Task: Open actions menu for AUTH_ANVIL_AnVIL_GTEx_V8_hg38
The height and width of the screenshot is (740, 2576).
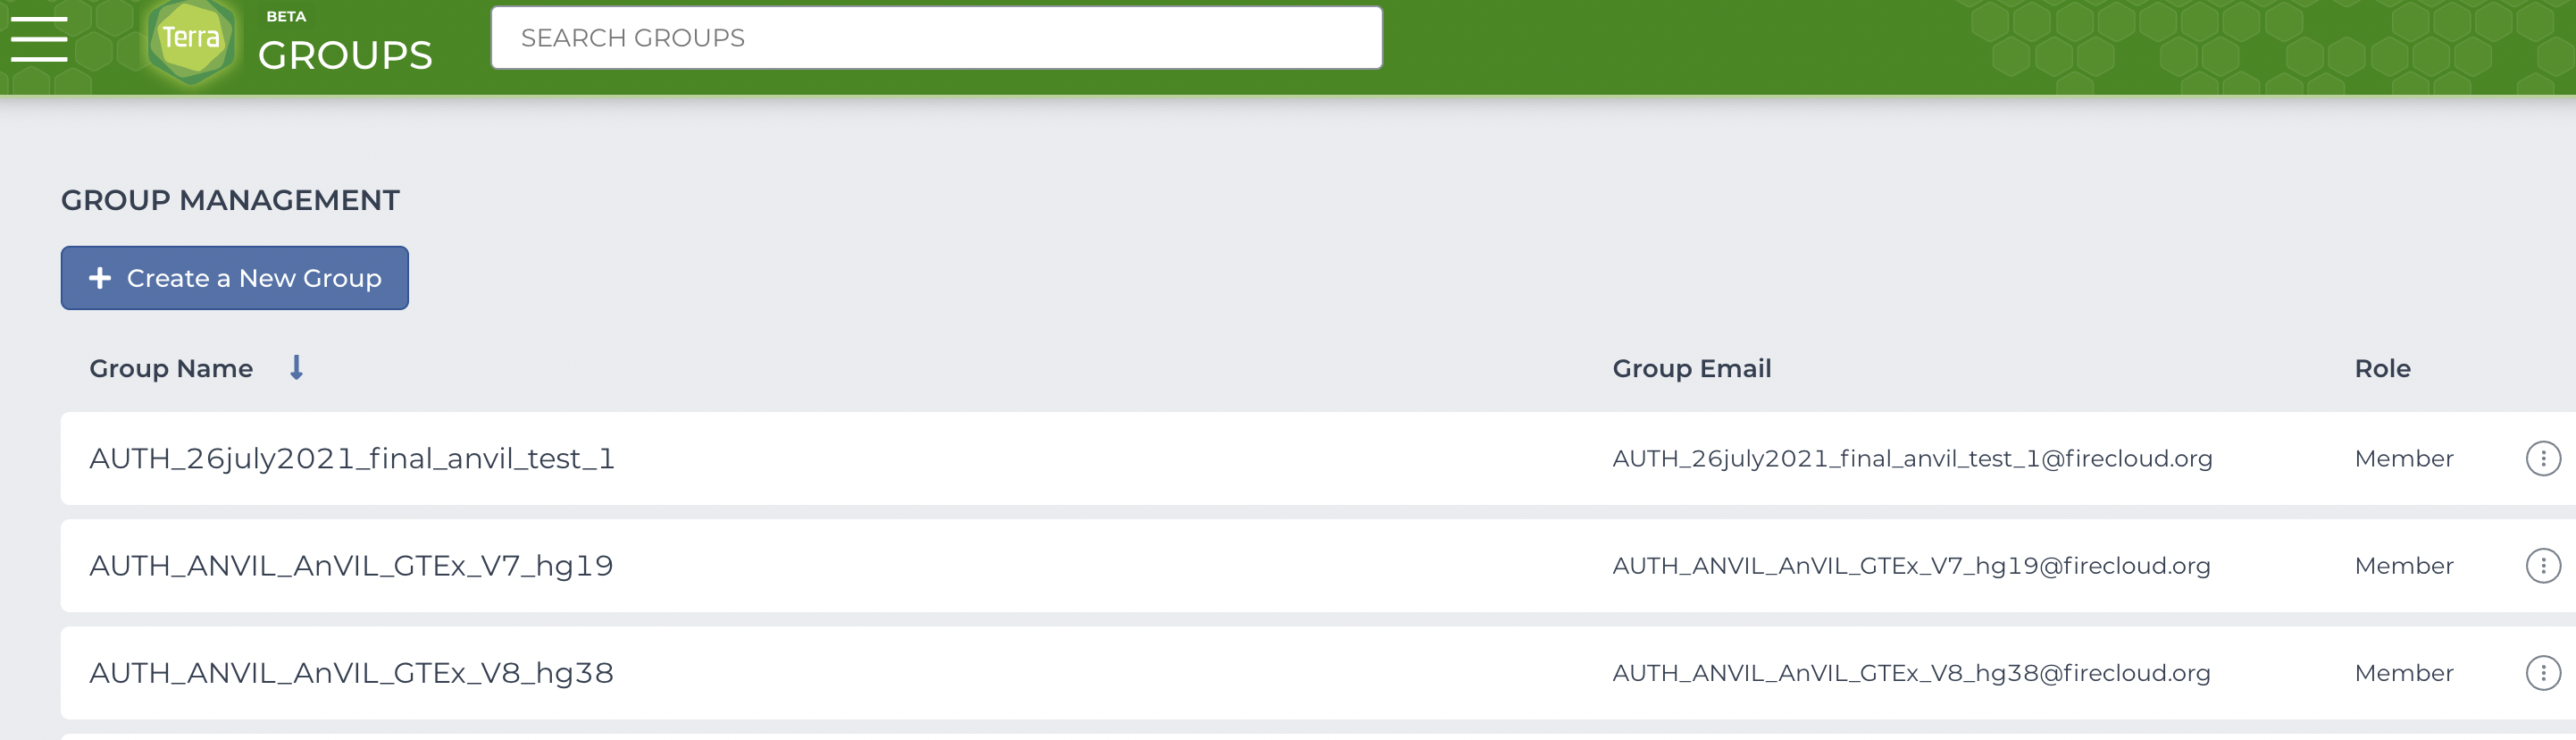Action: [x=2542, y=673]
